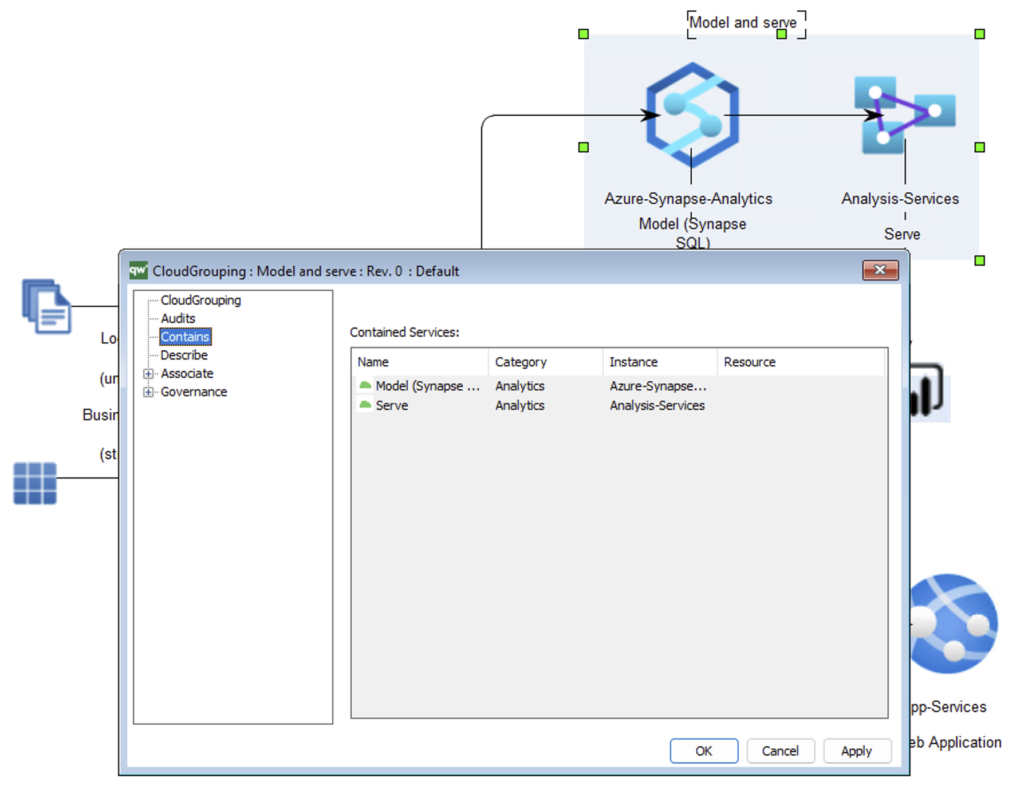
Task: Click the green cloud icon beside Model (Synapse
Action: point(365,385)
